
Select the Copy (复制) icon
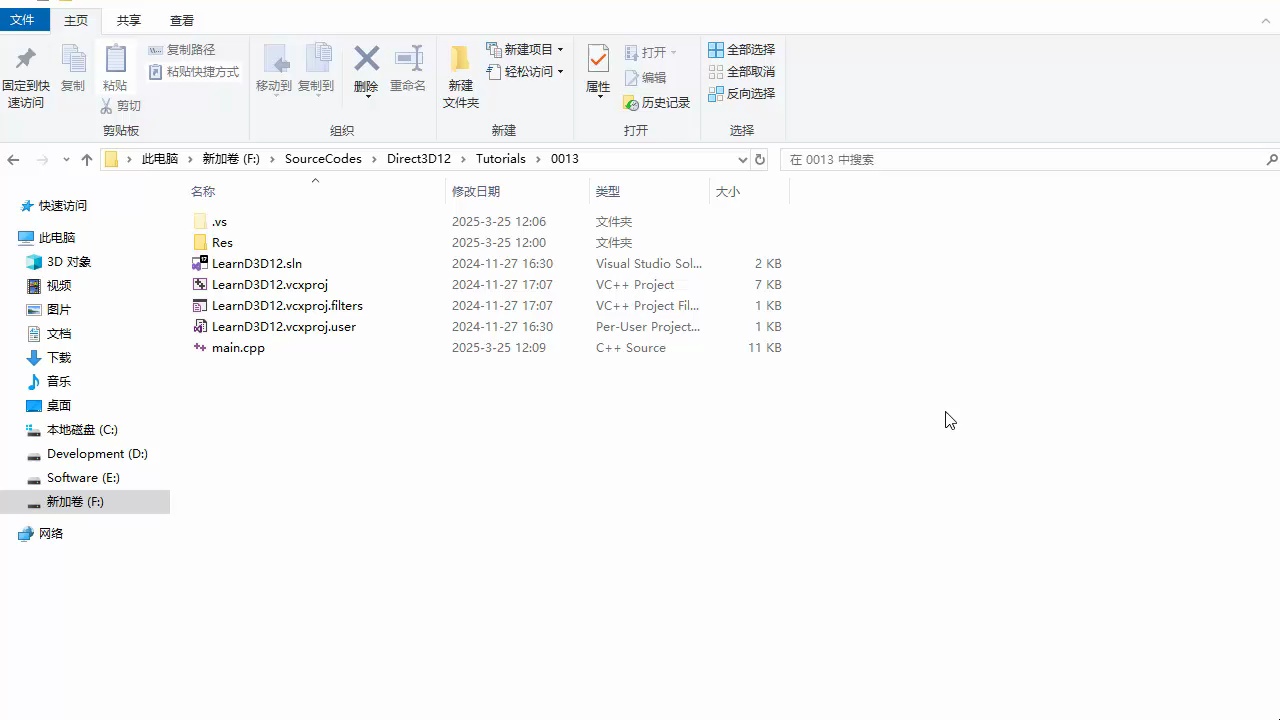pyautogui.click(x=73, y=70)
